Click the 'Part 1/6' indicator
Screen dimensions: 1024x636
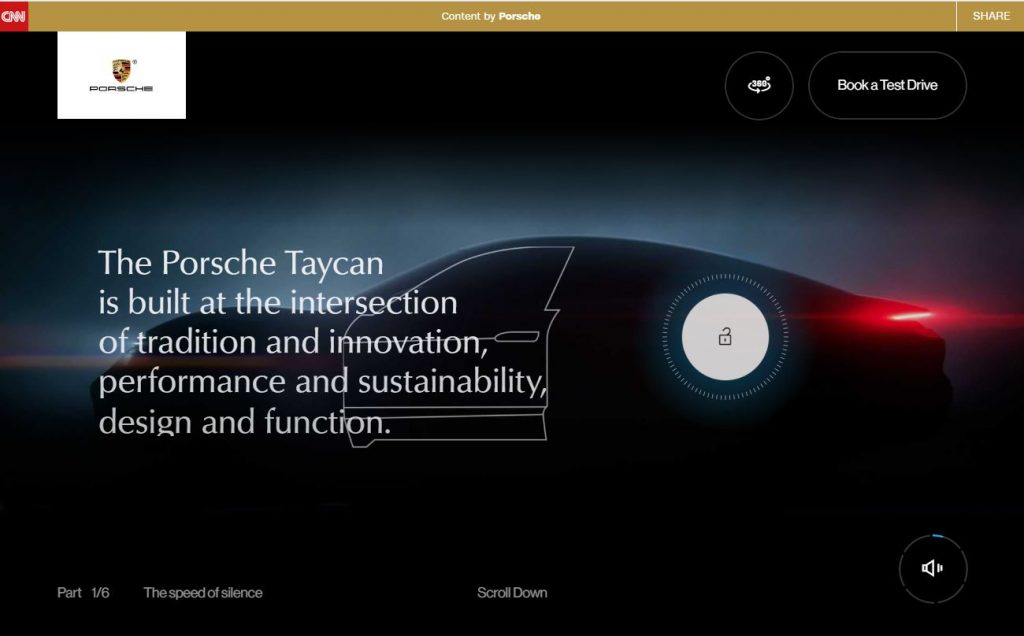(x=83, y=593)
